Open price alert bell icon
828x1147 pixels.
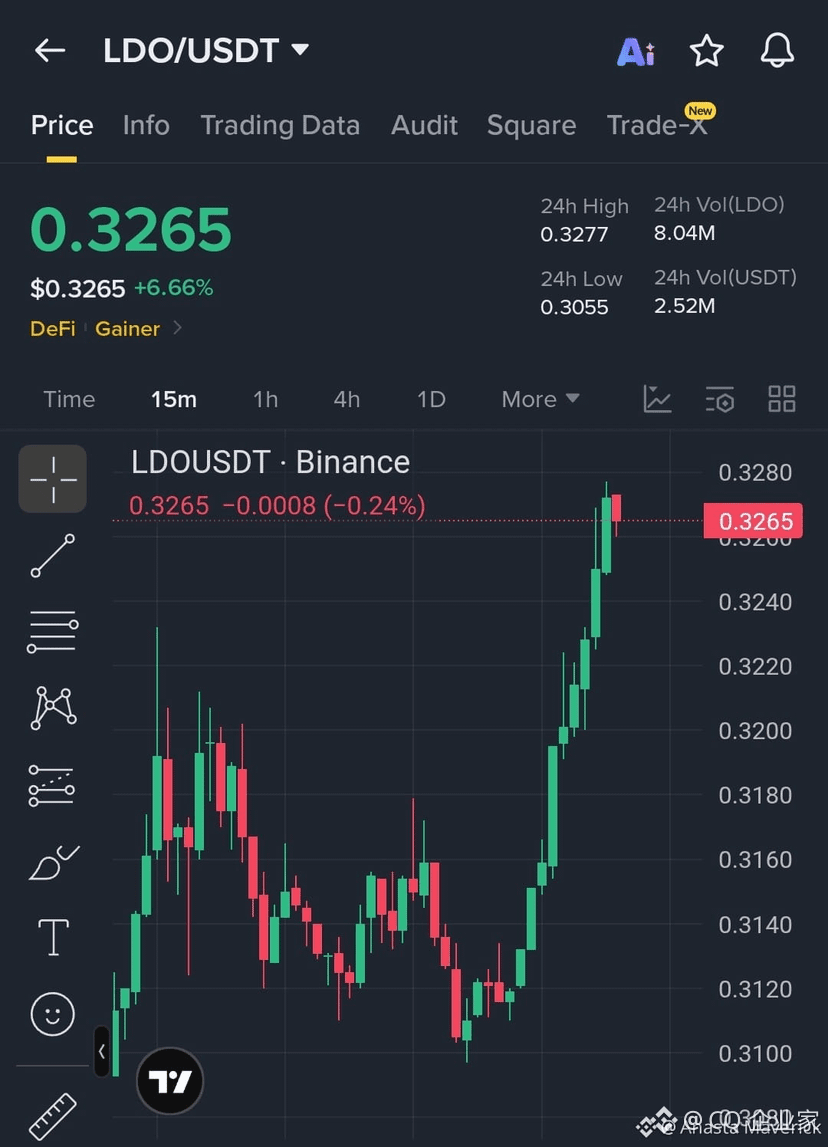(777, 50)
